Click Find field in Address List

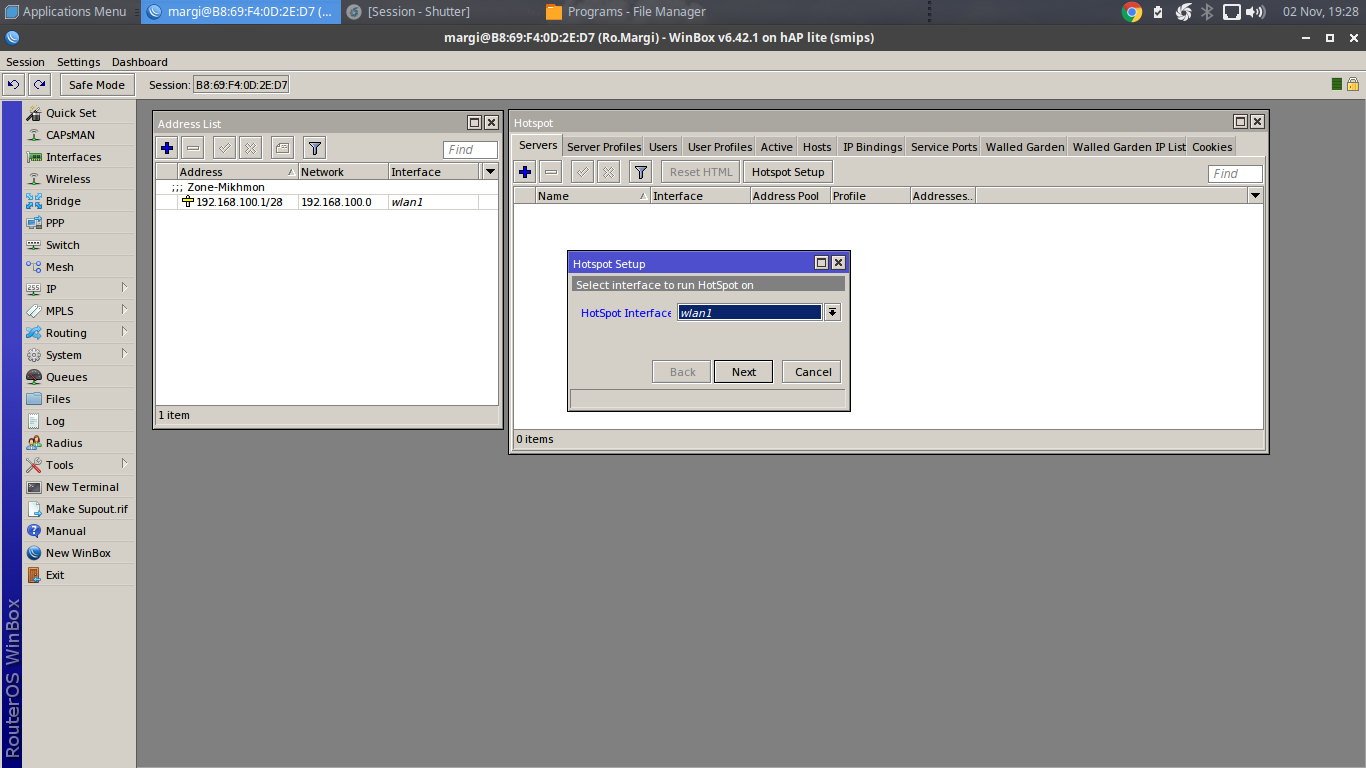click(x=471, y=149)
